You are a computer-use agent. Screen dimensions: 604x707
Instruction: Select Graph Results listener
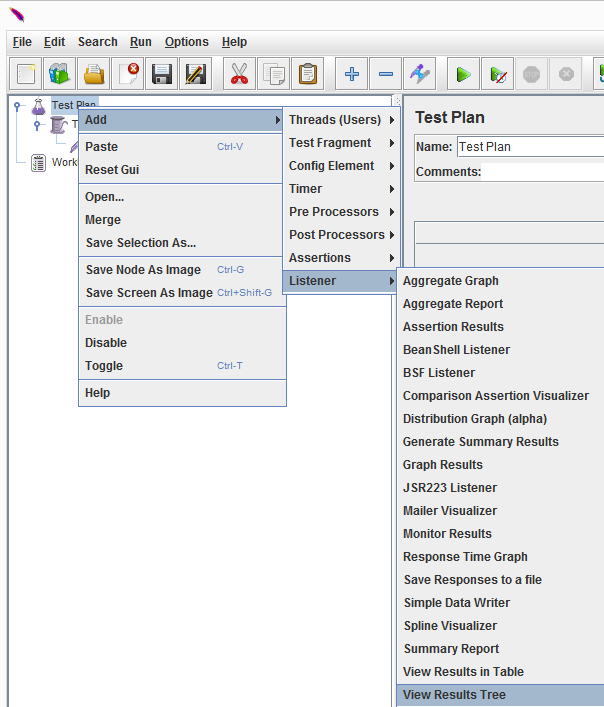(500, 465)
